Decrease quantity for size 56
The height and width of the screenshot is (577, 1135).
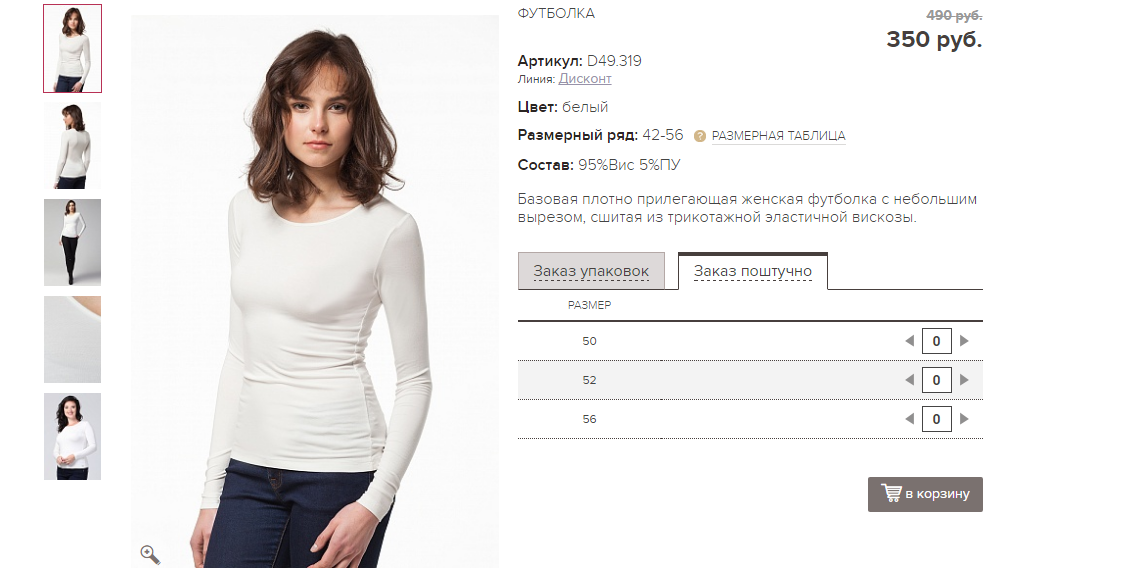[x=910, y=418]
